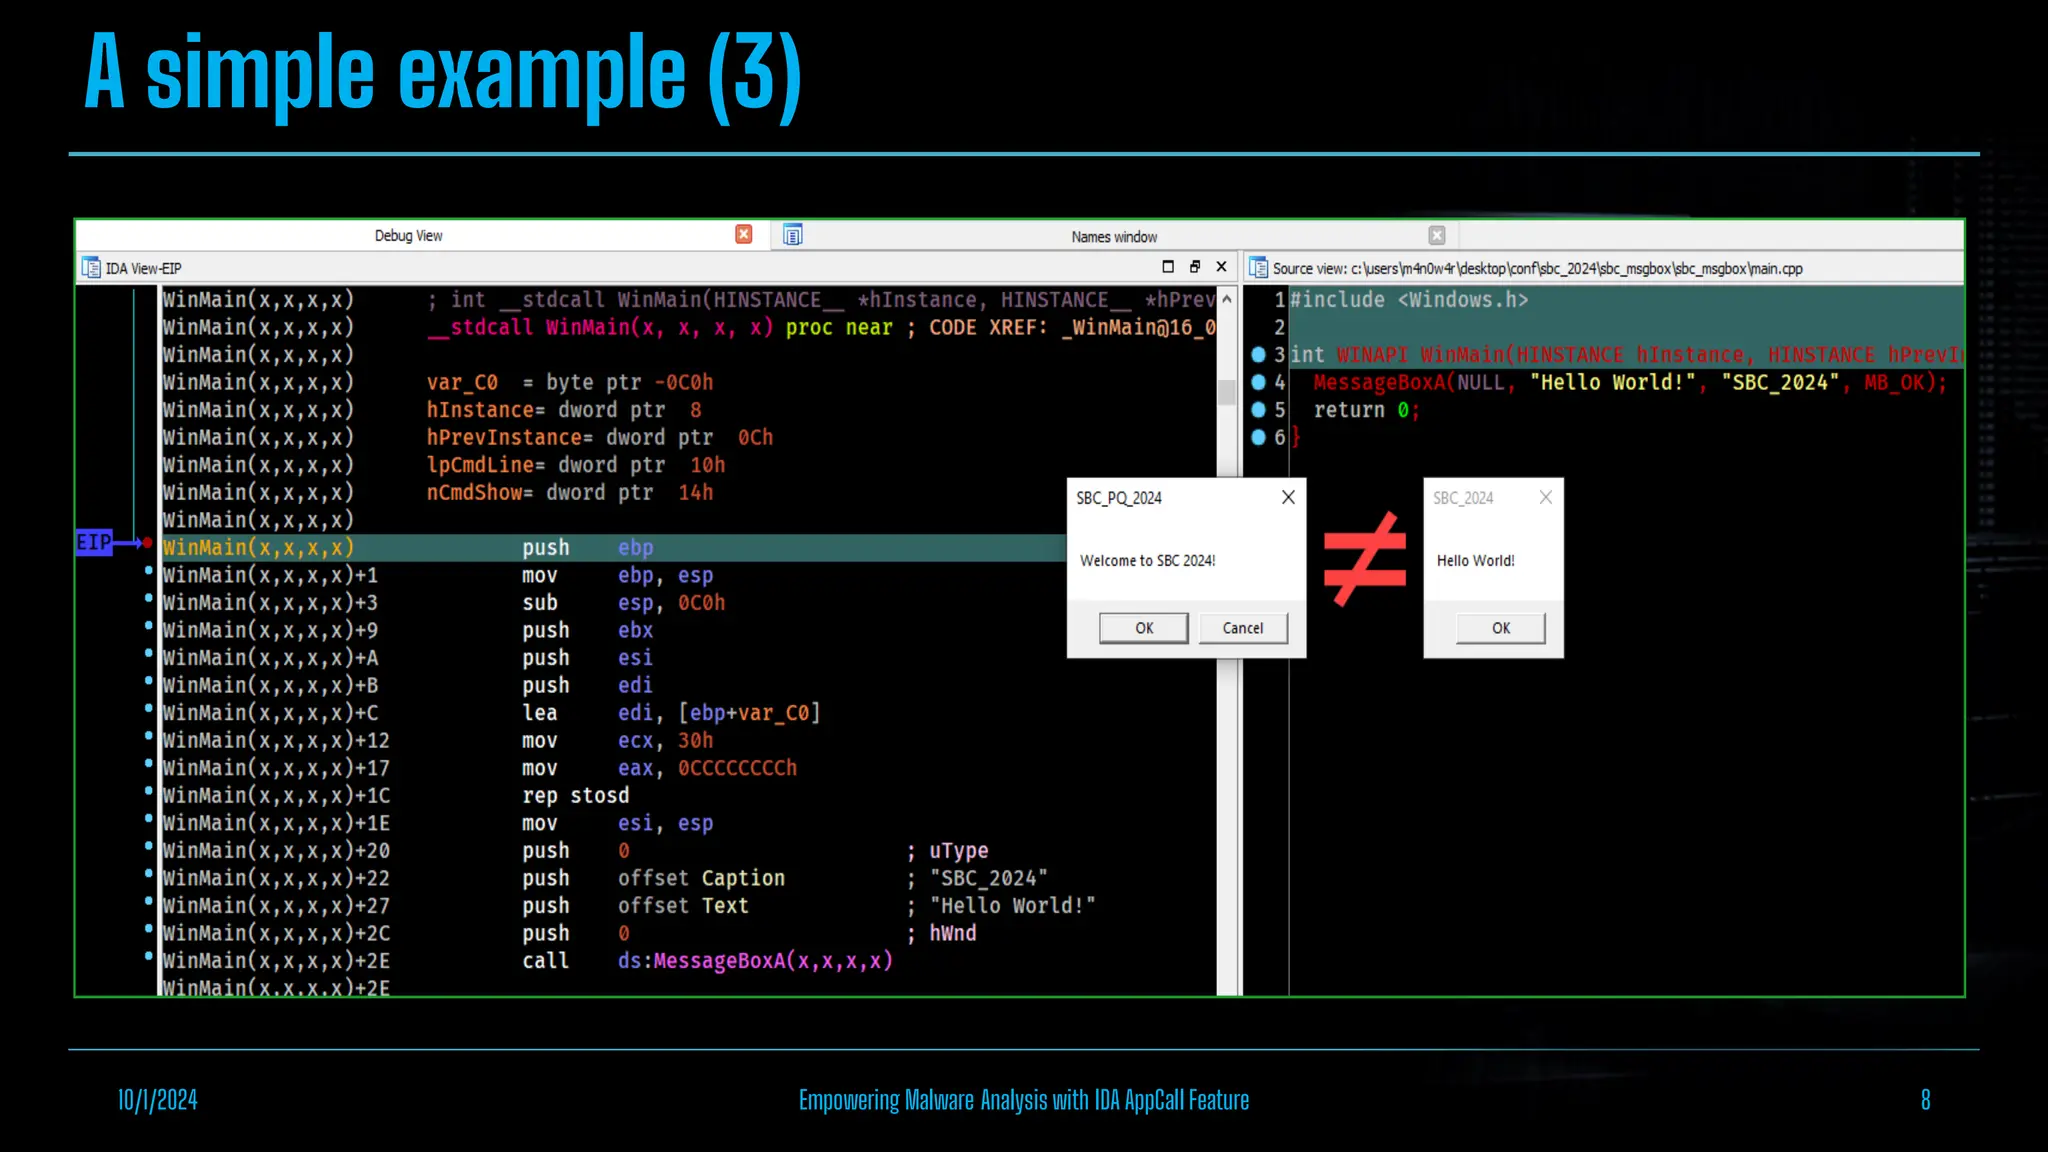Click 'lea edi, [ebp+var_C0]' instruction

pos(670,713)
